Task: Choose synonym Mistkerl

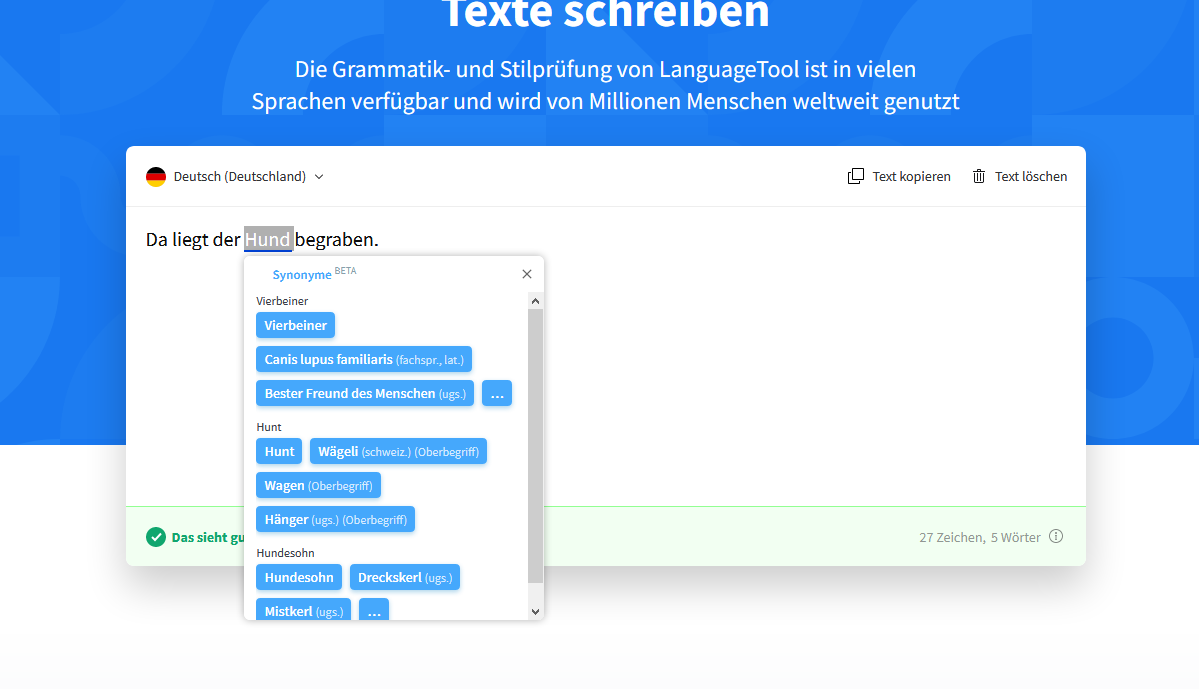Action: 304,609
